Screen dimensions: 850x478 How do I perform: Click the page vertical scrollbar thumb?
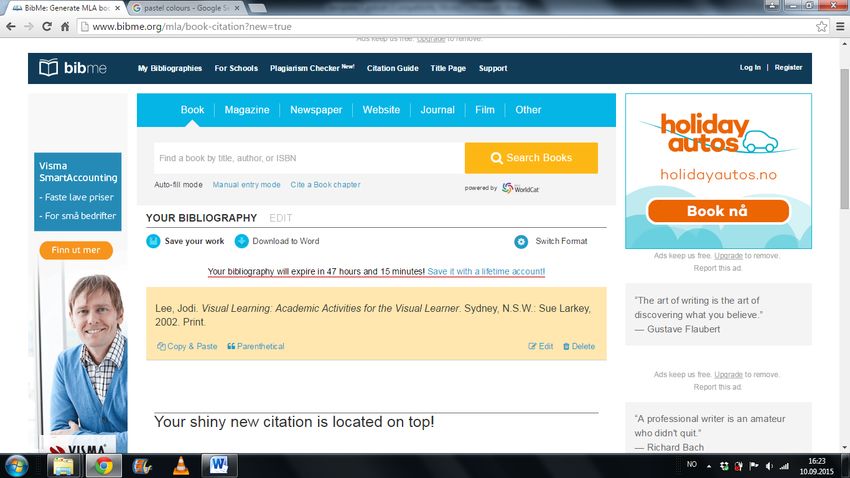pos(845,139)
